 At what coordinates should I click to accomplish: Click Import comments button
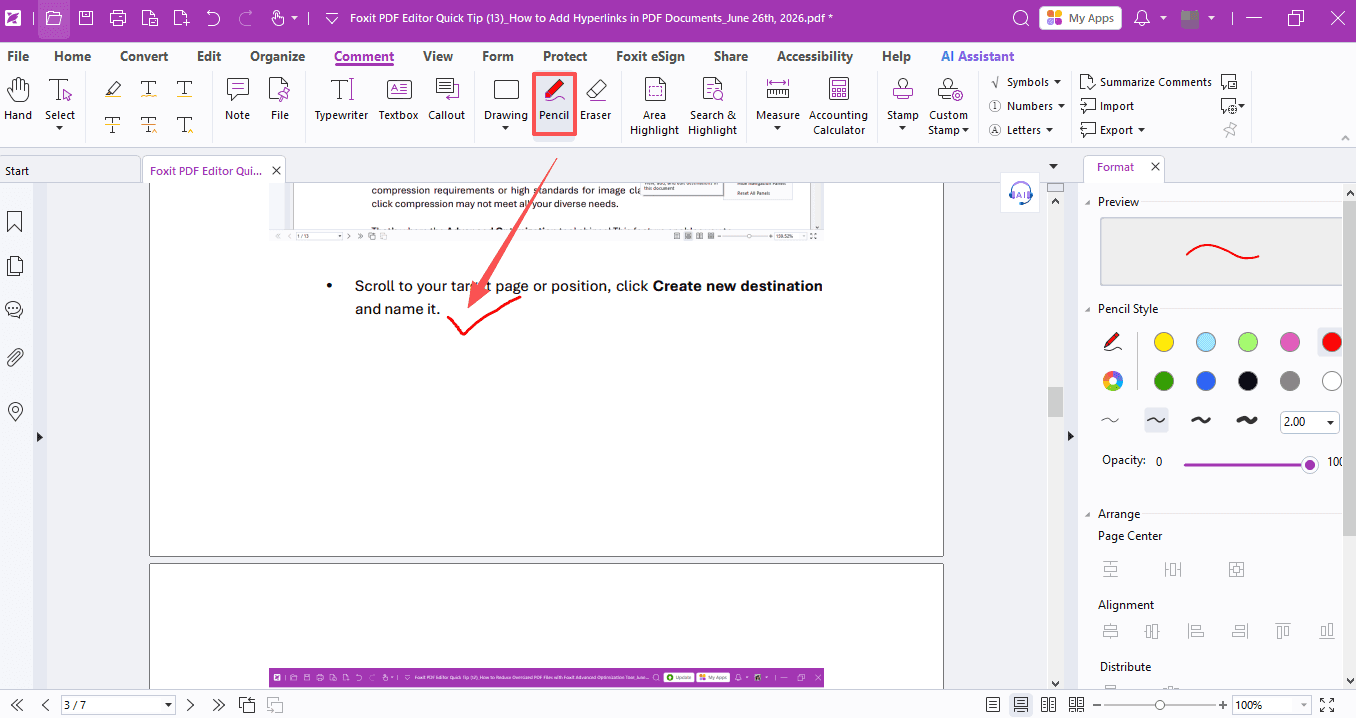pos(1107,106)
